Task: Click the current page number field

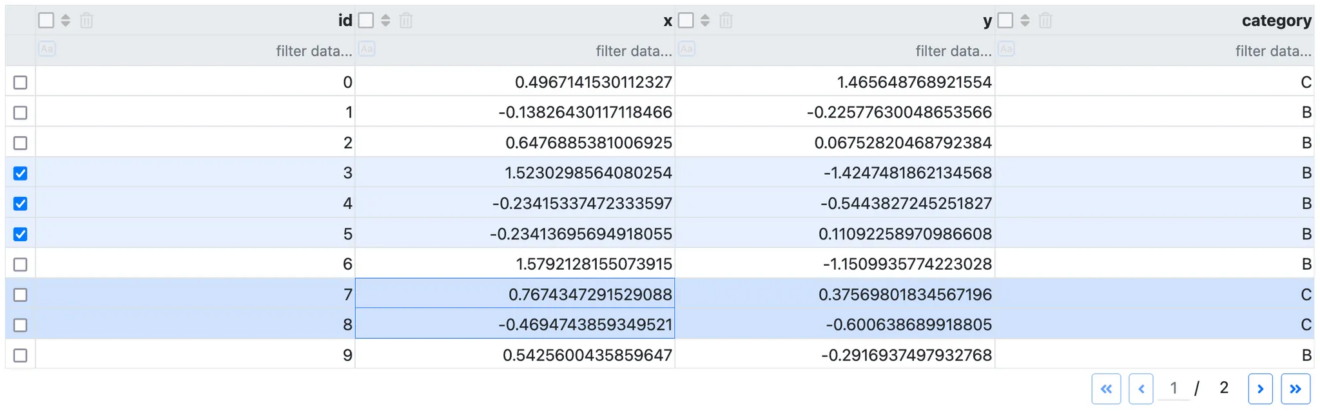Action: click(x=1175, y=389)
